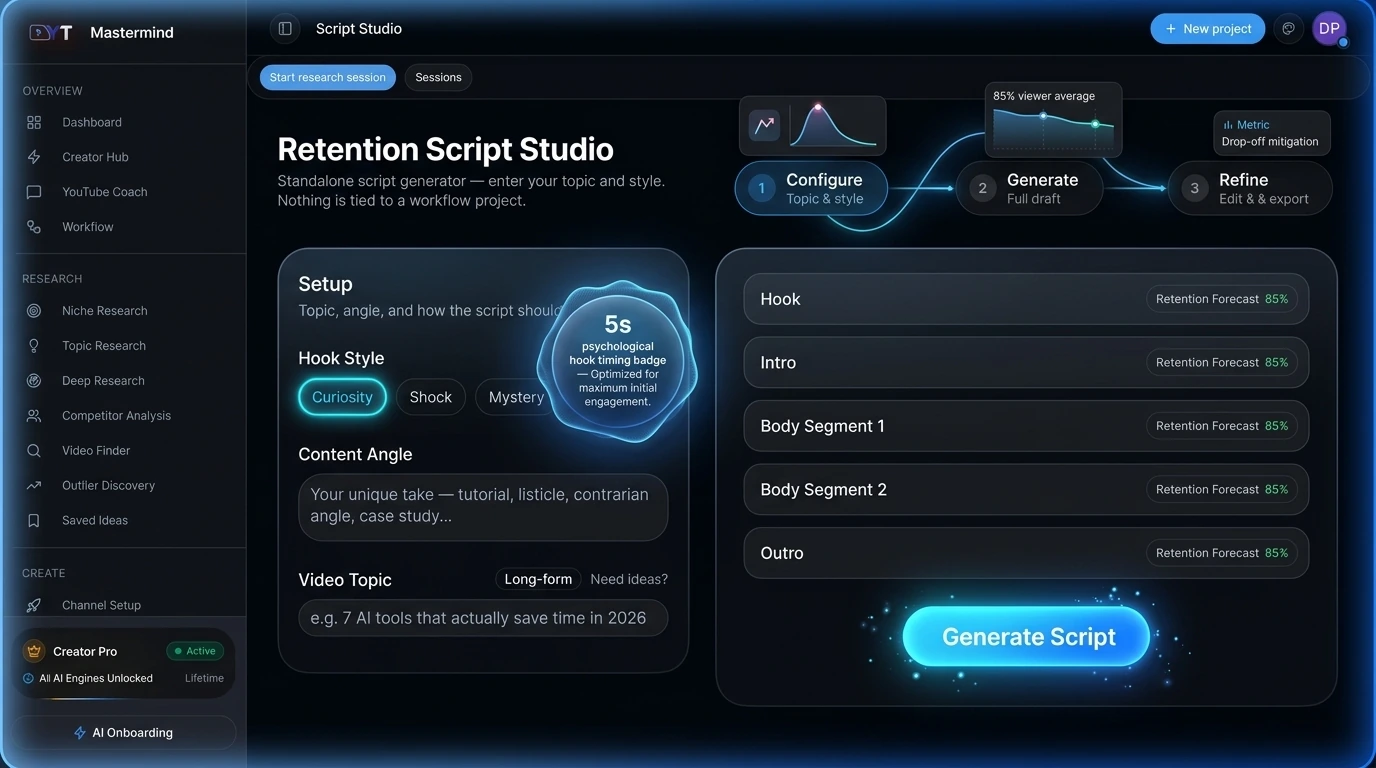The image size is (1376, 768).
Task: Open the Dashboard icon in sidebar
Action: pyautogui.click(x=34, y=122)
